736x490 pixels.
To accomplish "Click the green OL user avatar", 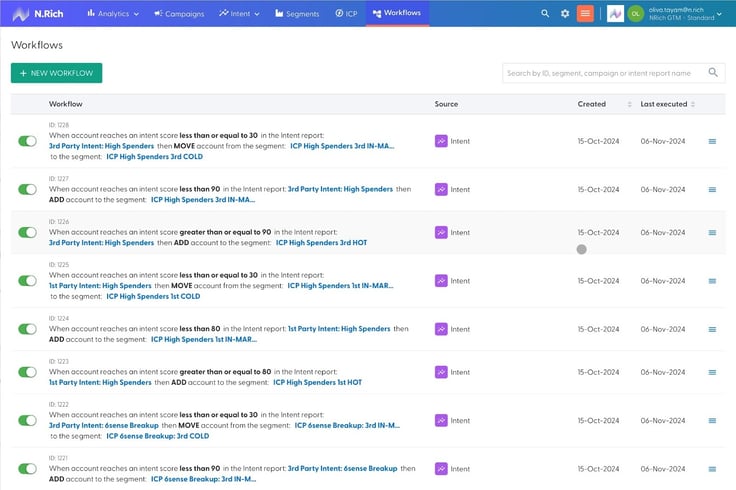I will [x=636, y=14].
